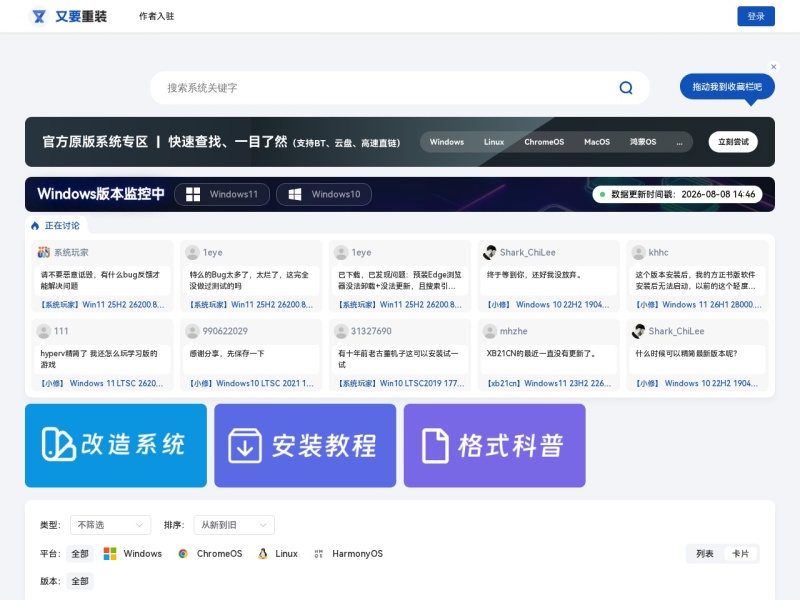Click avatar of user 111
The width and height of the screenshot is (800, 600).
coord(44,331)
